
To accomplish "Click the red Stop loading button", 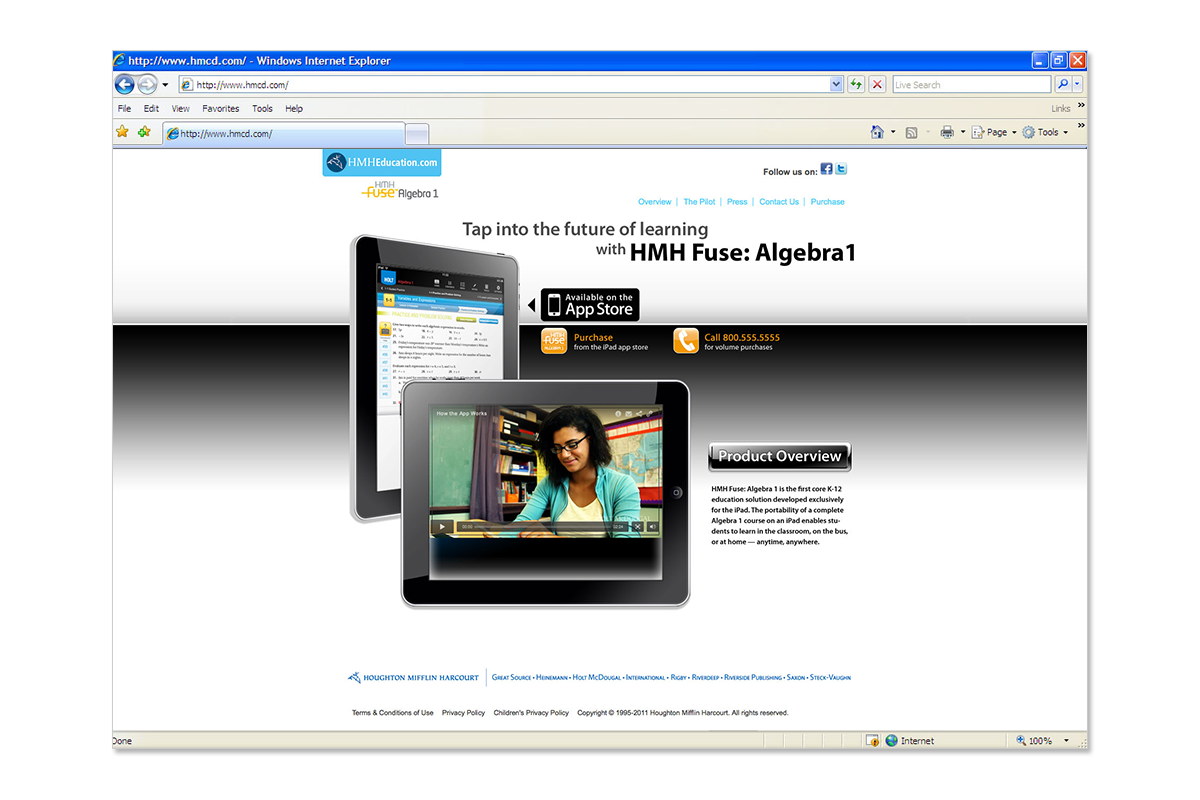I will (x=877, y=85).
